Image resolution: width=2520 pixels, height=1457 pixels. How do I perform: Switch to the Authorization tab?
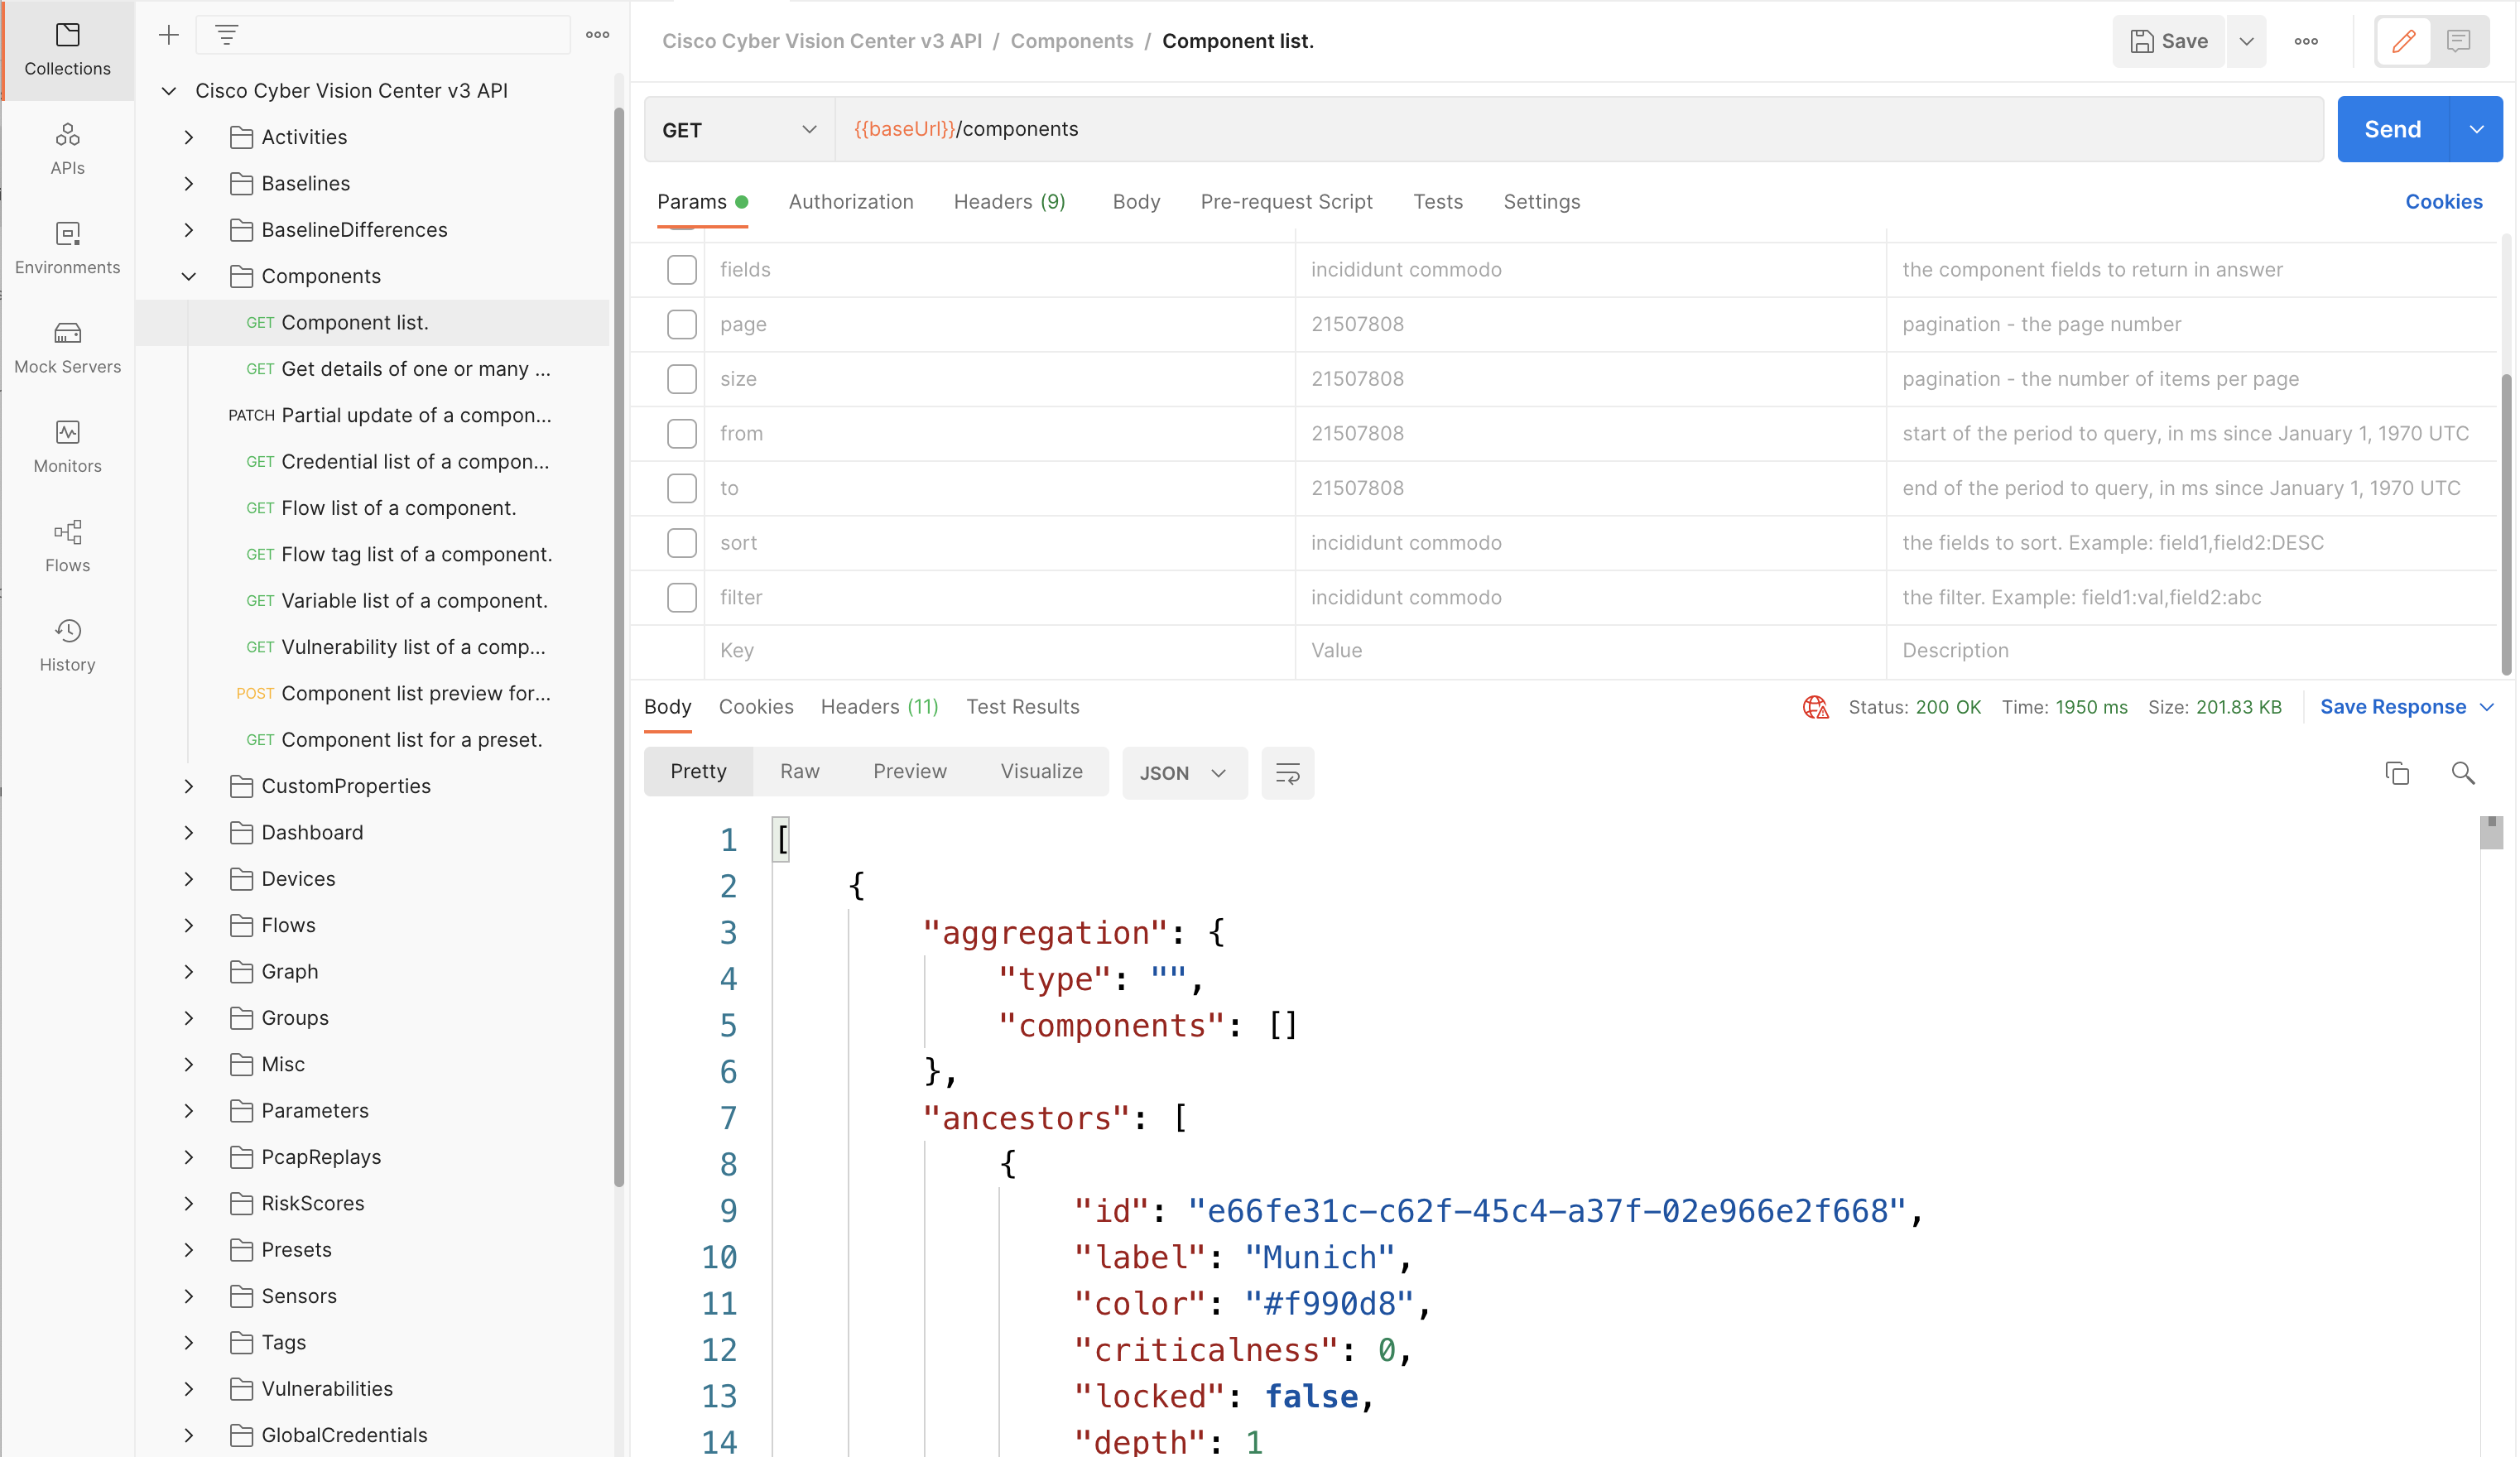point(850,202)
